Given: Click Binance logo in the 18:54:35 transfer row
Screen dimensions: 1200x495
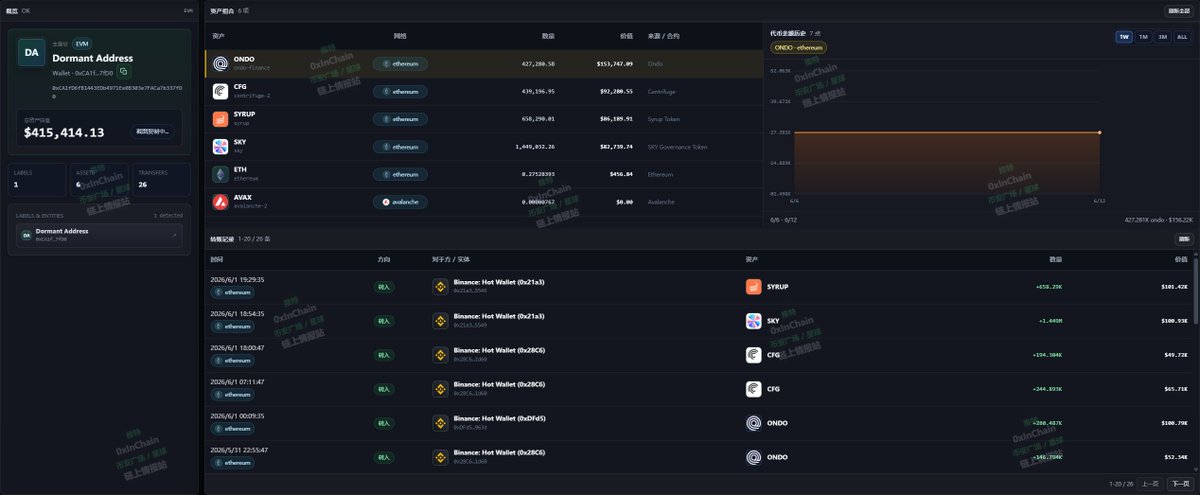Looking at the screenshot, I should [x=440, y=321].
